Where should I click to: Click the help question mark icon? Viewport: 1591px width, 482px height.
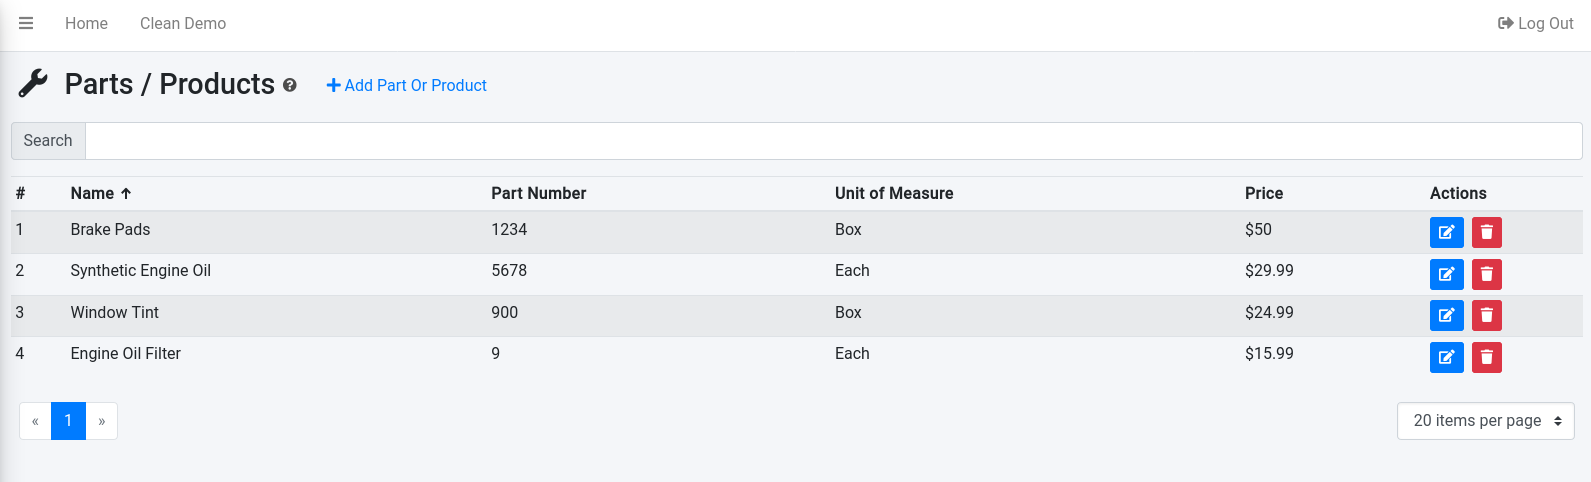click(290, 86)
